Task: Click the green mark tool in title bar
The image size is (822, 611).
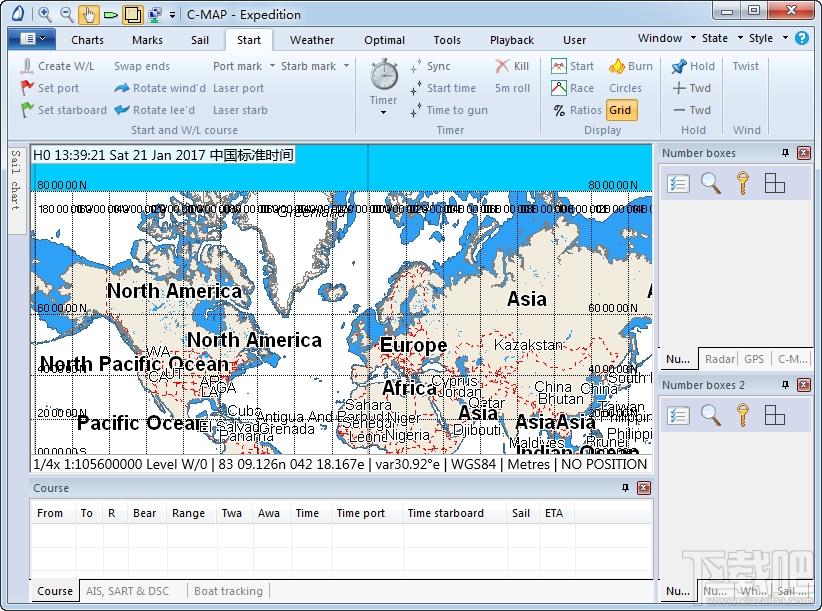Action: [x=110, y=15]
